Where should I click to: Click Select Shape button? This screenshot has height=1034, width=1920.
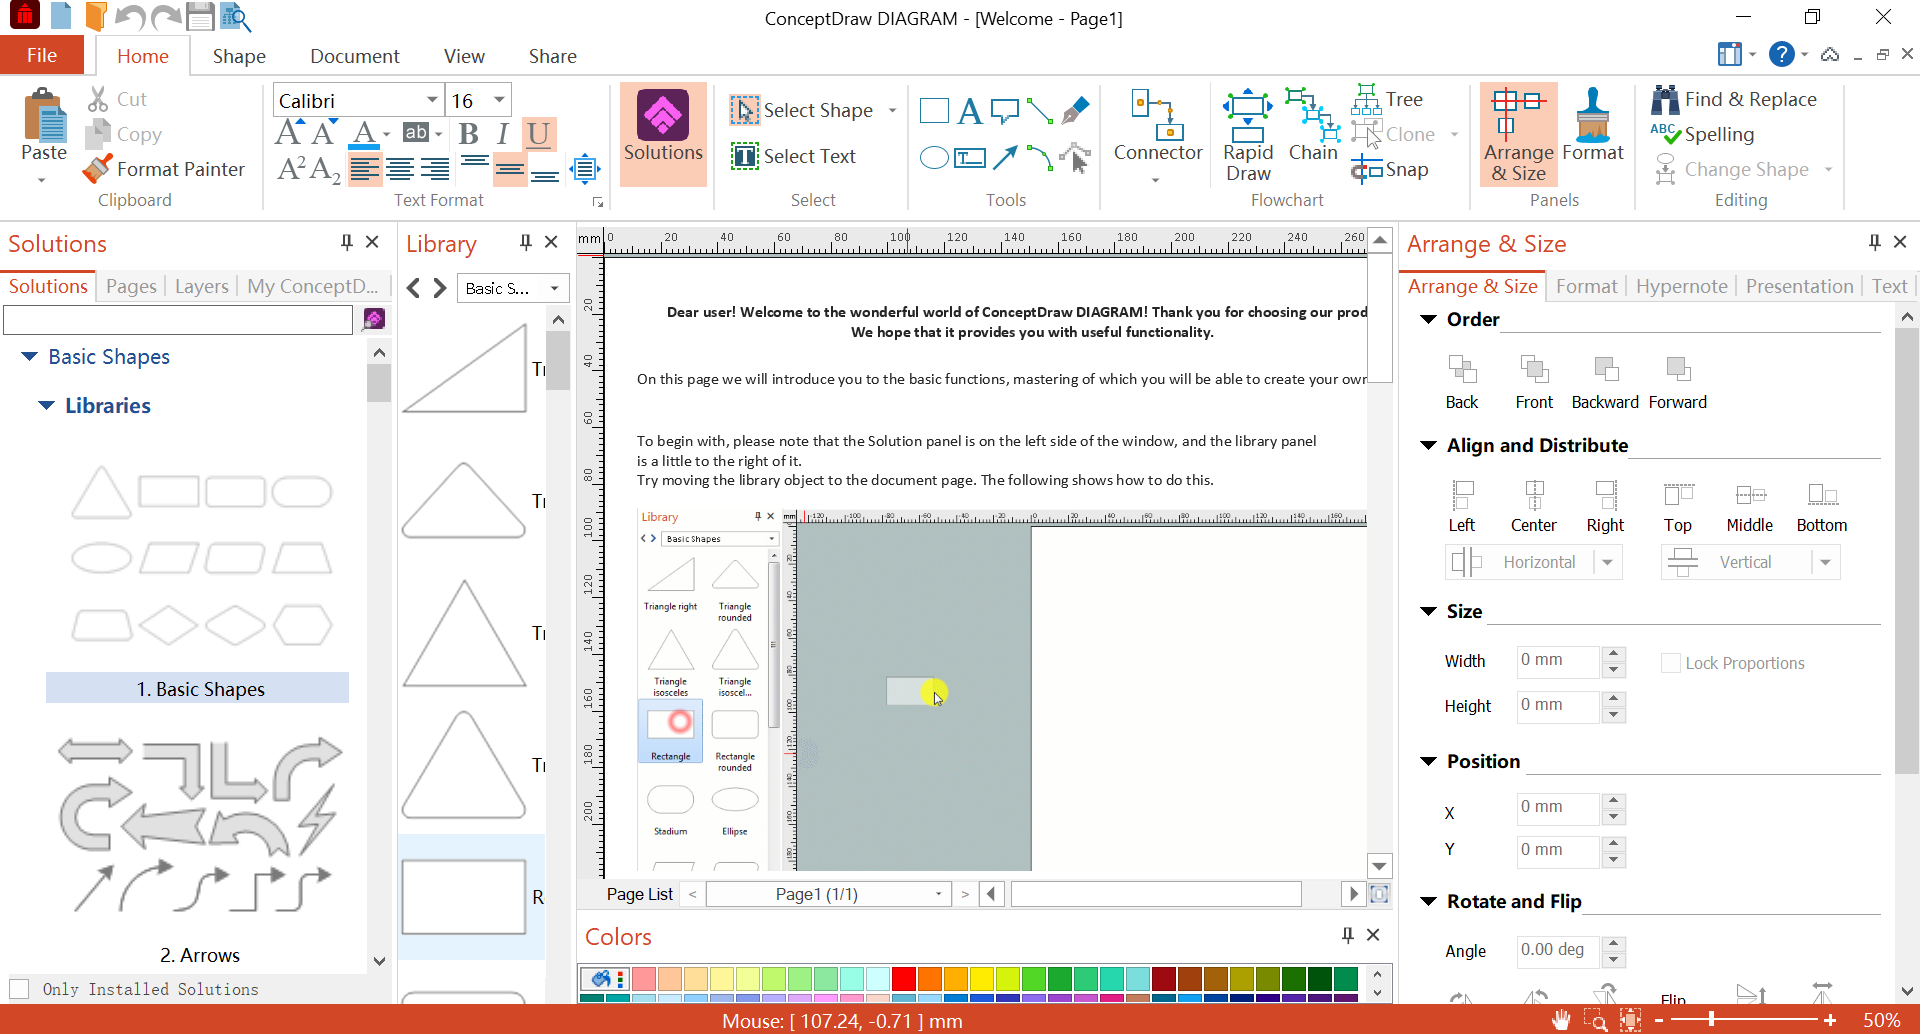click(x=802, y=110)
